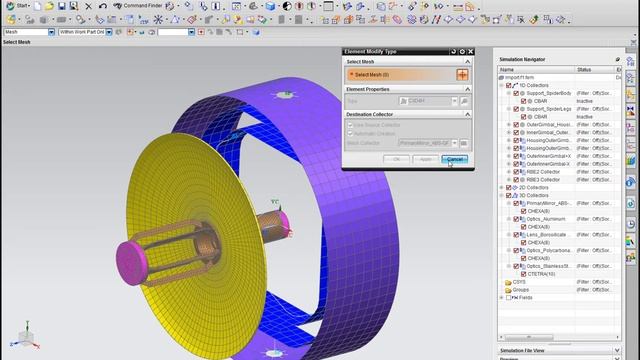Click the blue cube icon at end of selection bar

(256, 32)
